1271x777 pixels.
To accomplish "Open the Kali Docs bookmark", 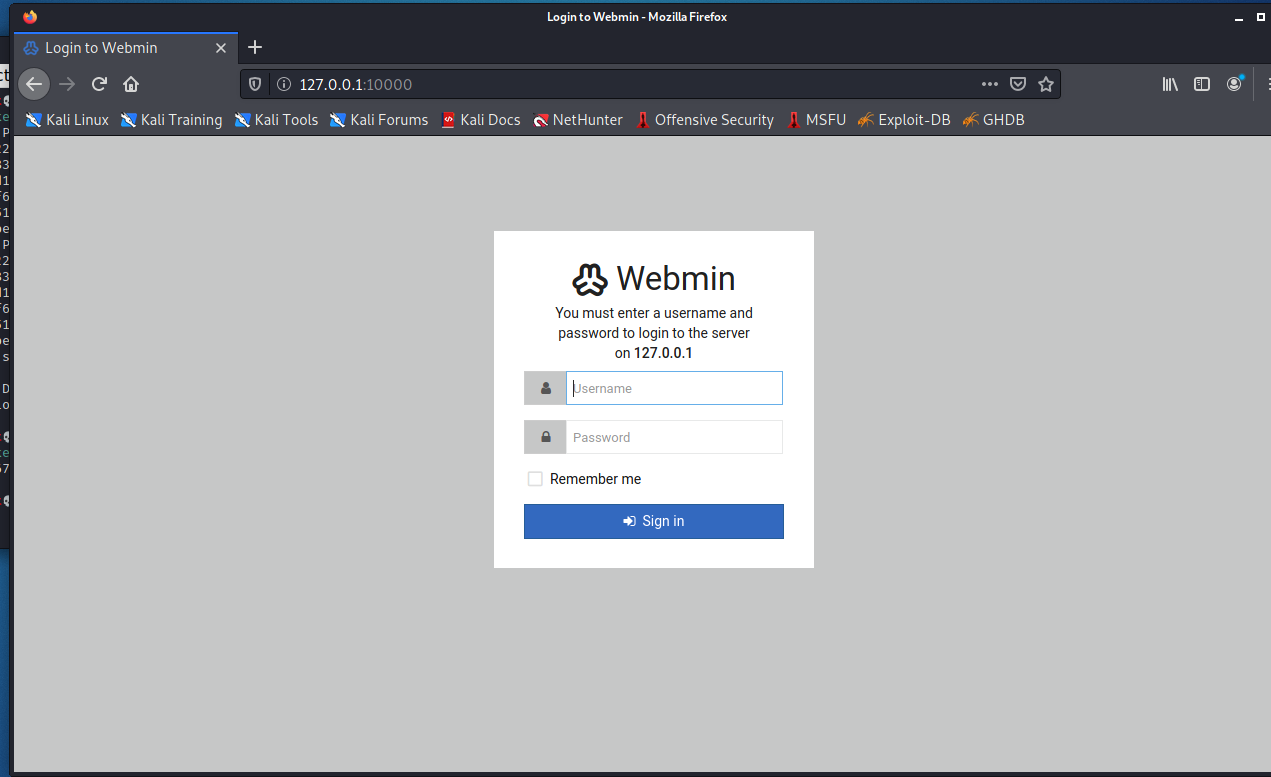I will coord(481,119).
